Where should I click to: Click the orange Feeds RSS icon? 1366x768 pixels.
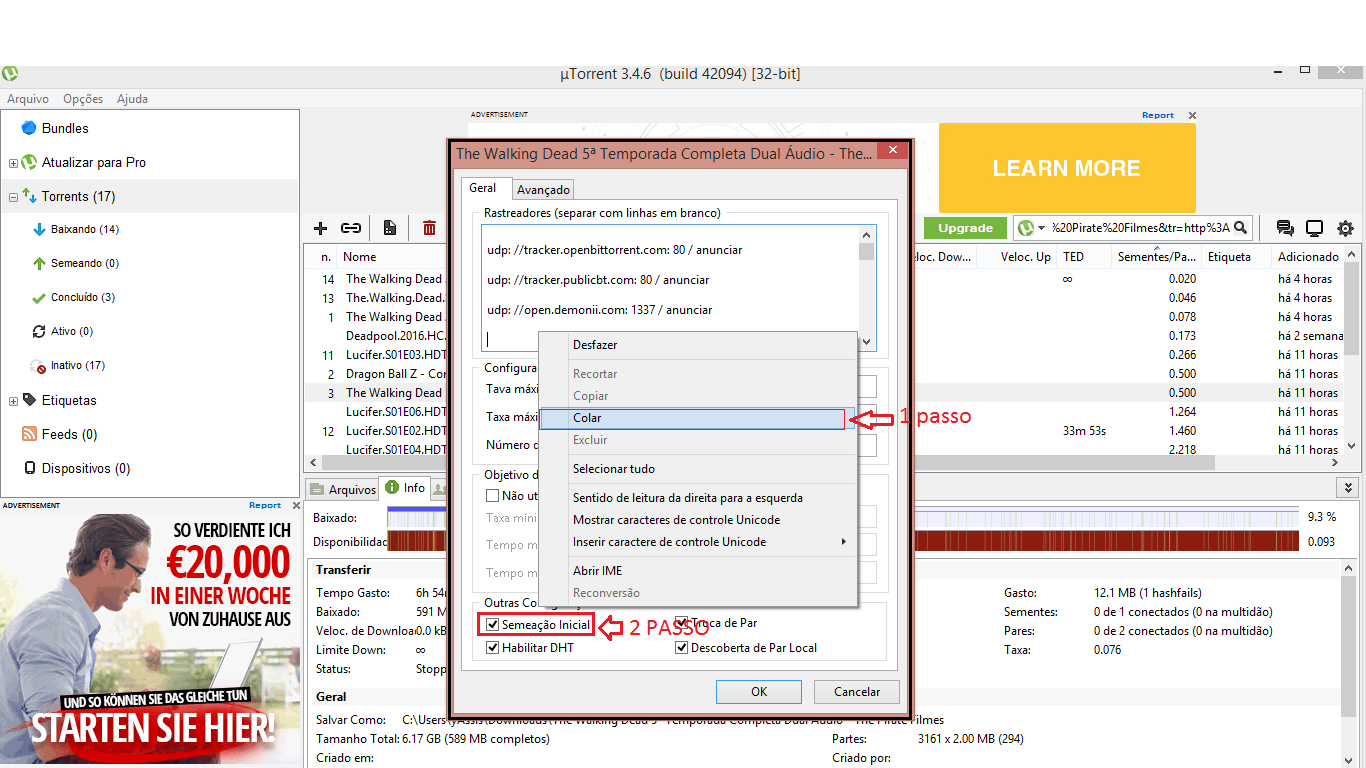29,434
